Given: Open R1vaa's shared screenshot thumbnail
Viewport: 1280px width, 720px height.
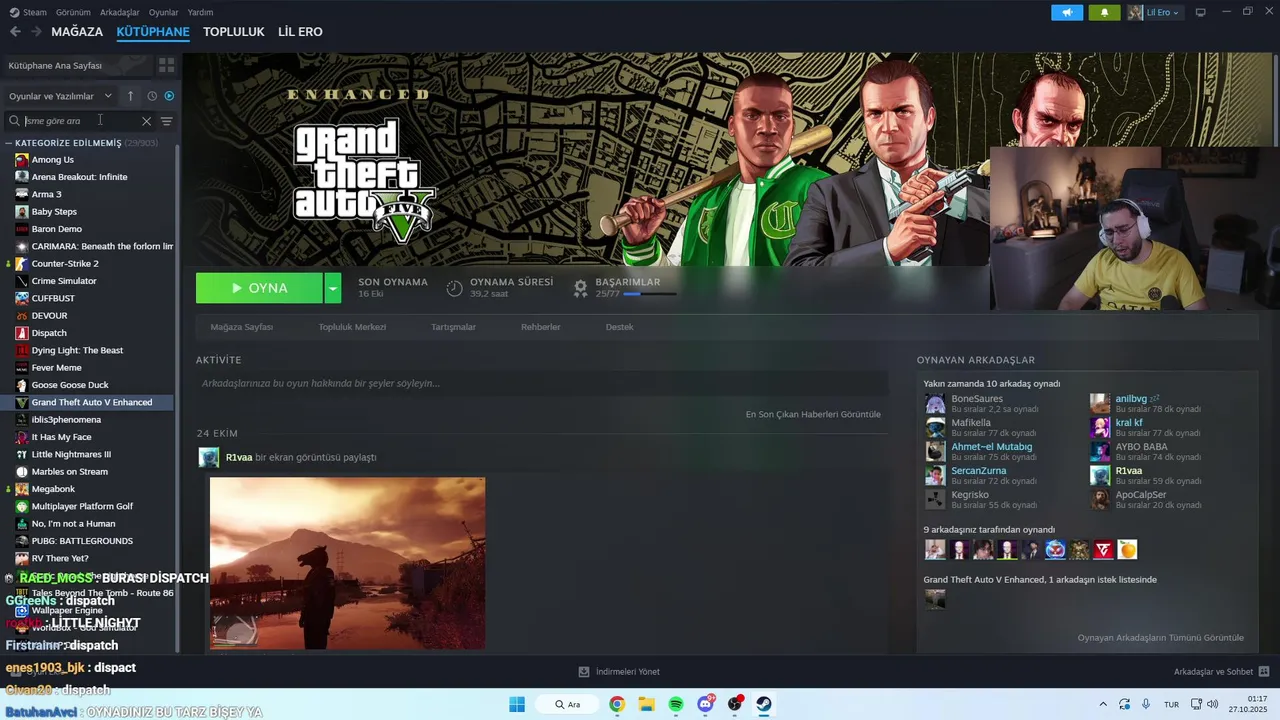Looking at the screenshot, I should pos(347,563).
